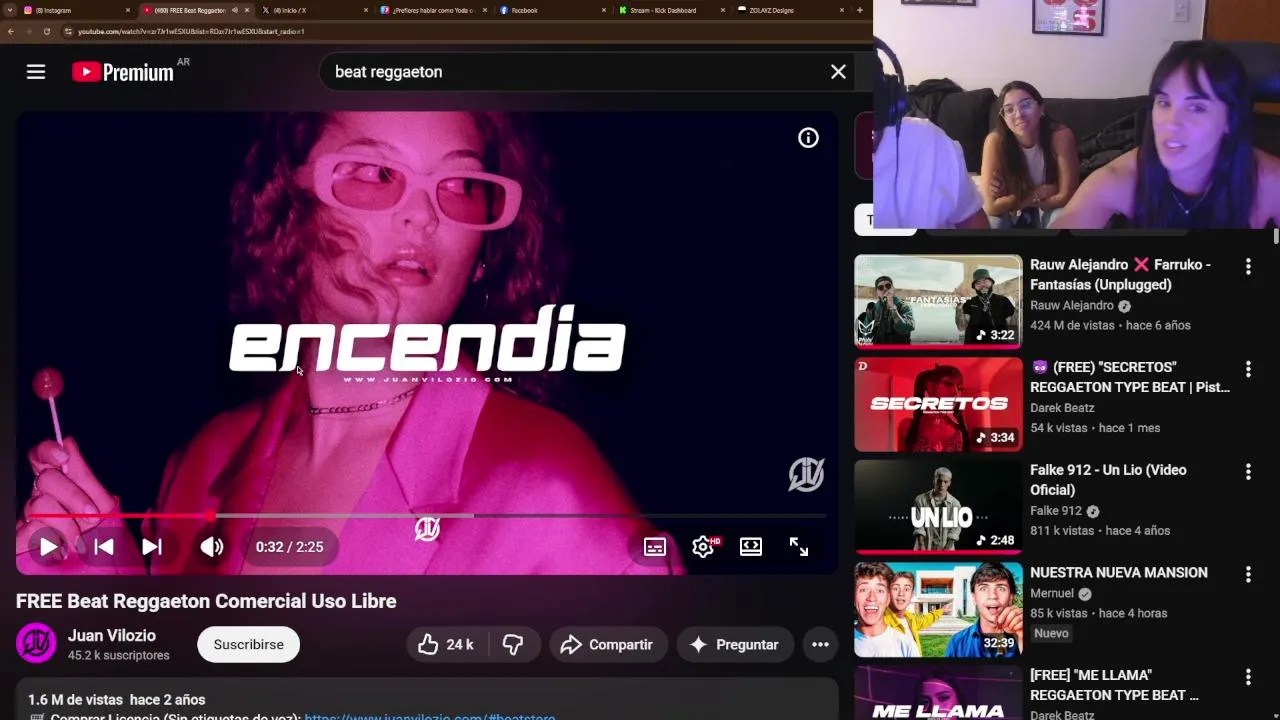The image size is (1280, 720).
Task: Open the Juan Vilozio channel name link
Action: pyautogui.click(x=112, y=636)
